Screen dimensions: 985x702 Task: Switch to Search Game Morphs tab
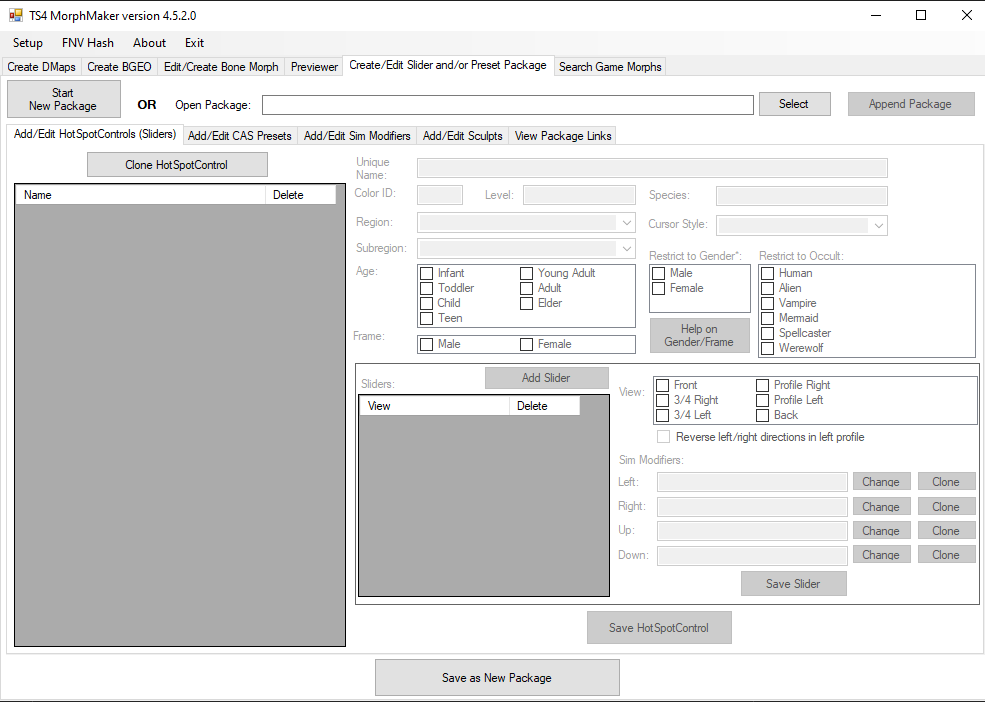(610, 67)
